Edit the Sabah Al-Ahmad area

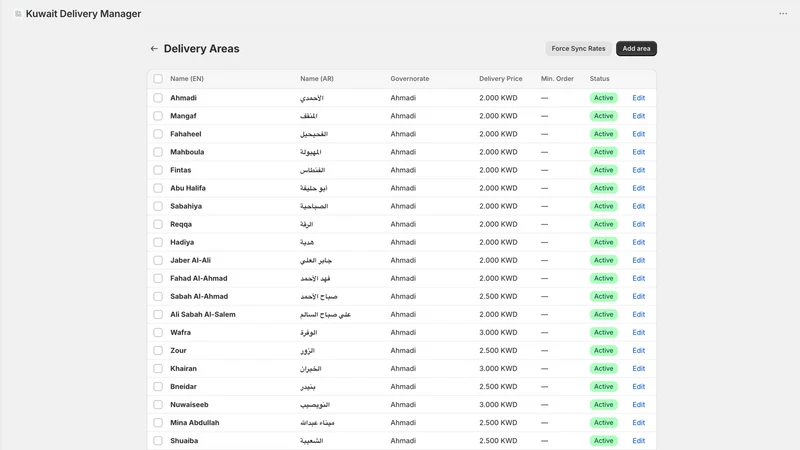pos(638,296)
